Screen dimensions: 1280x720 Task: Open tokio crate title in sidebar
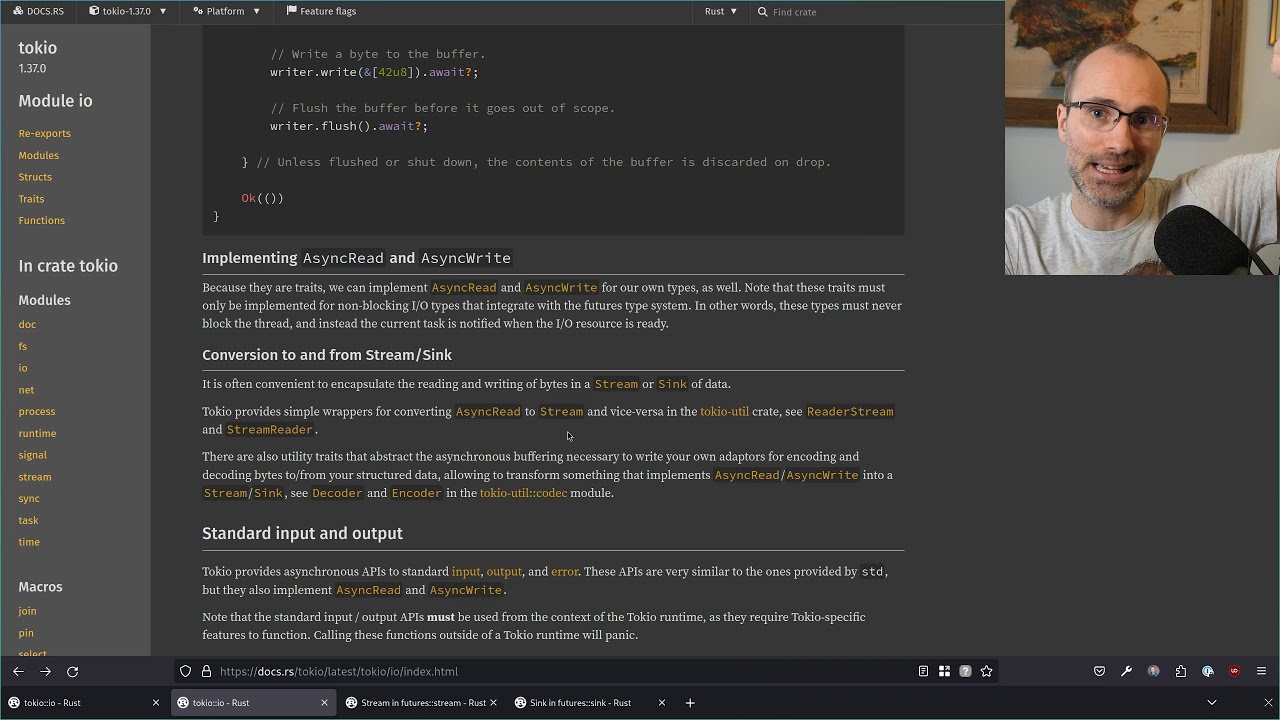[x=37, y=48]
